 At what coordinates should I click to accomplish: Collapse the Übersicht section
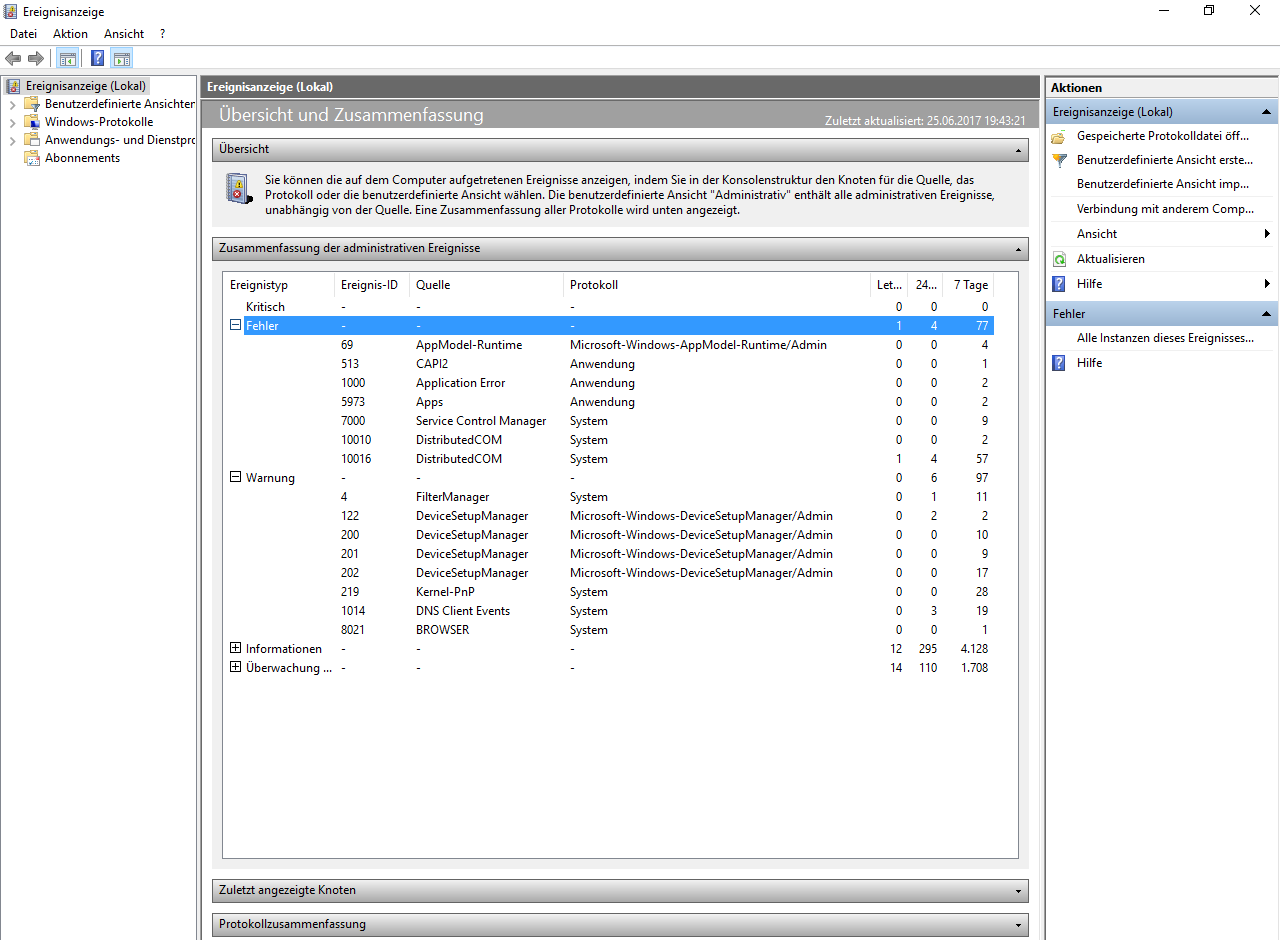pyautogui.click(x=1019, y=149)
